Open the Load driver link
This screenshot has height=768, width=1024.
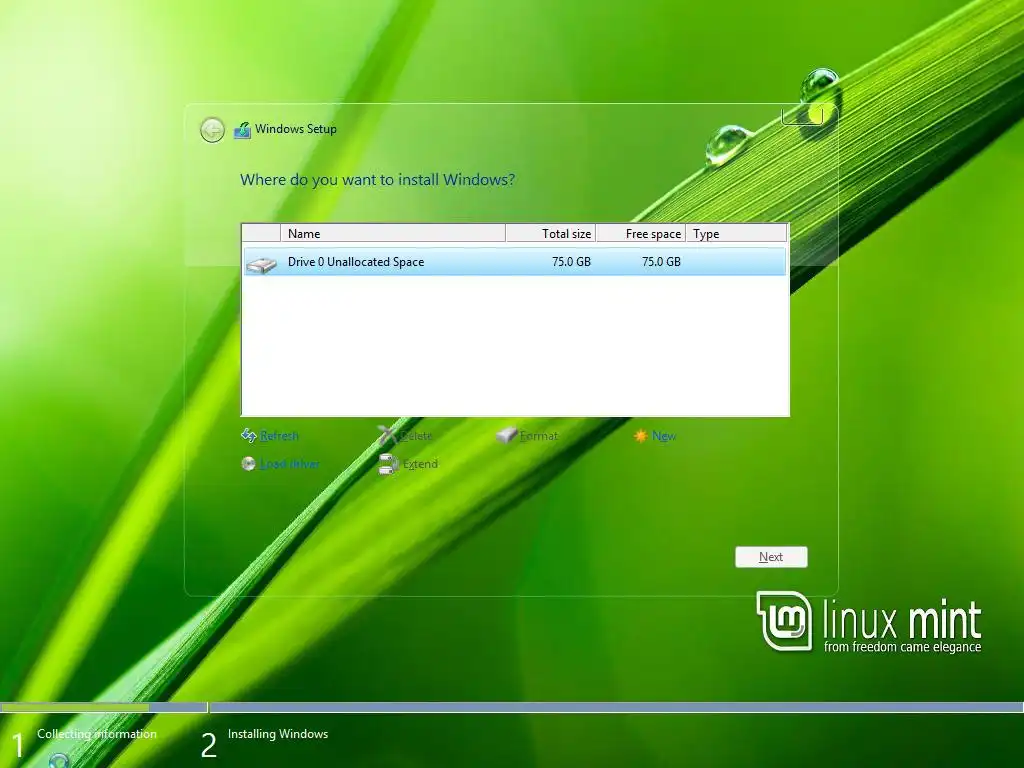point(289,464)
